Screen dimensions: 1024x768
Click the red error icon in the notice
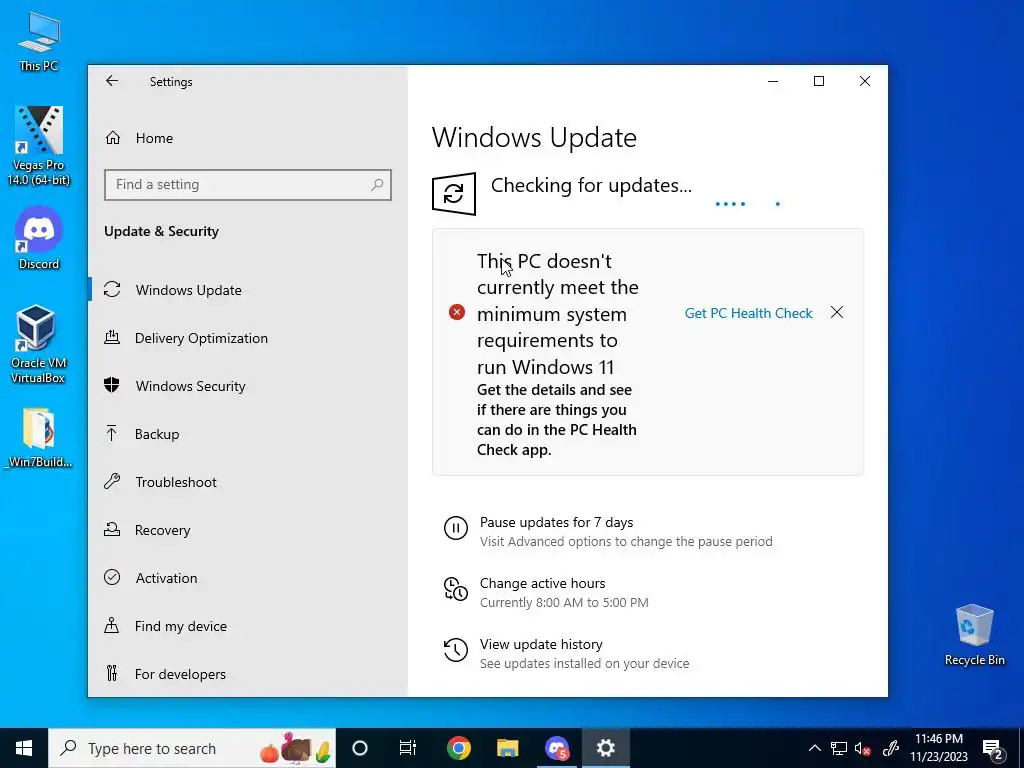click(456, 312)
